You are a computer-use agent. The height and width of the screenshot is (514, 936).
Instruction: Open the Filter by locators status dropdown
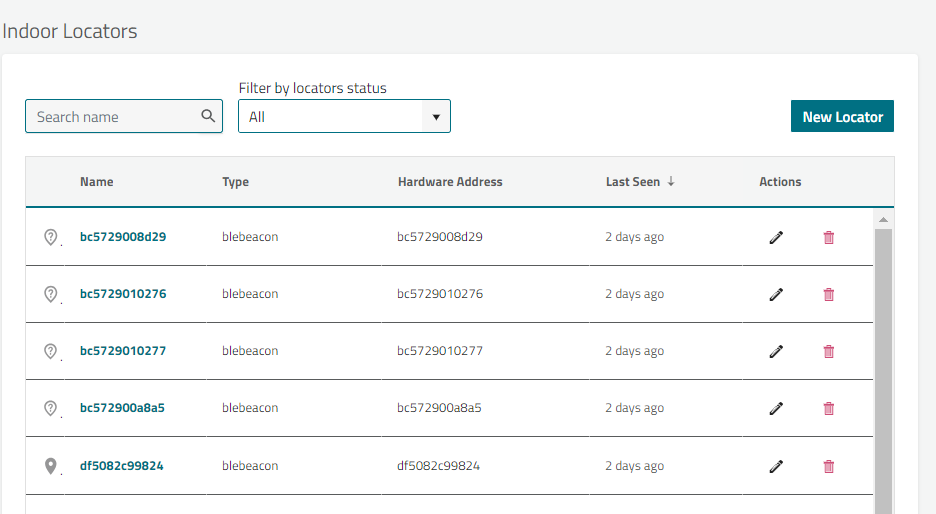click(344, 116)
